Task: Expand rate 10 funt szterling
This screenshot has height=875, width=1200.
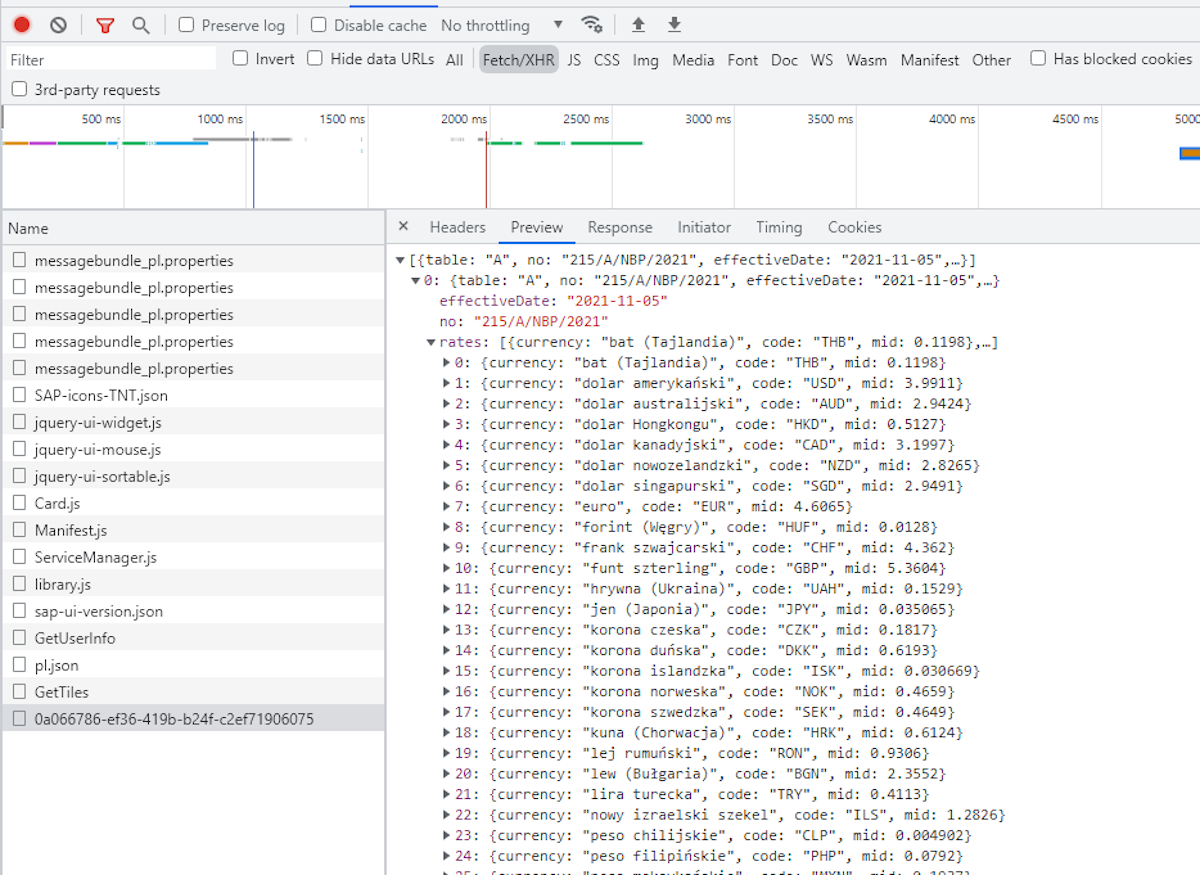Action: click(447, 569)
